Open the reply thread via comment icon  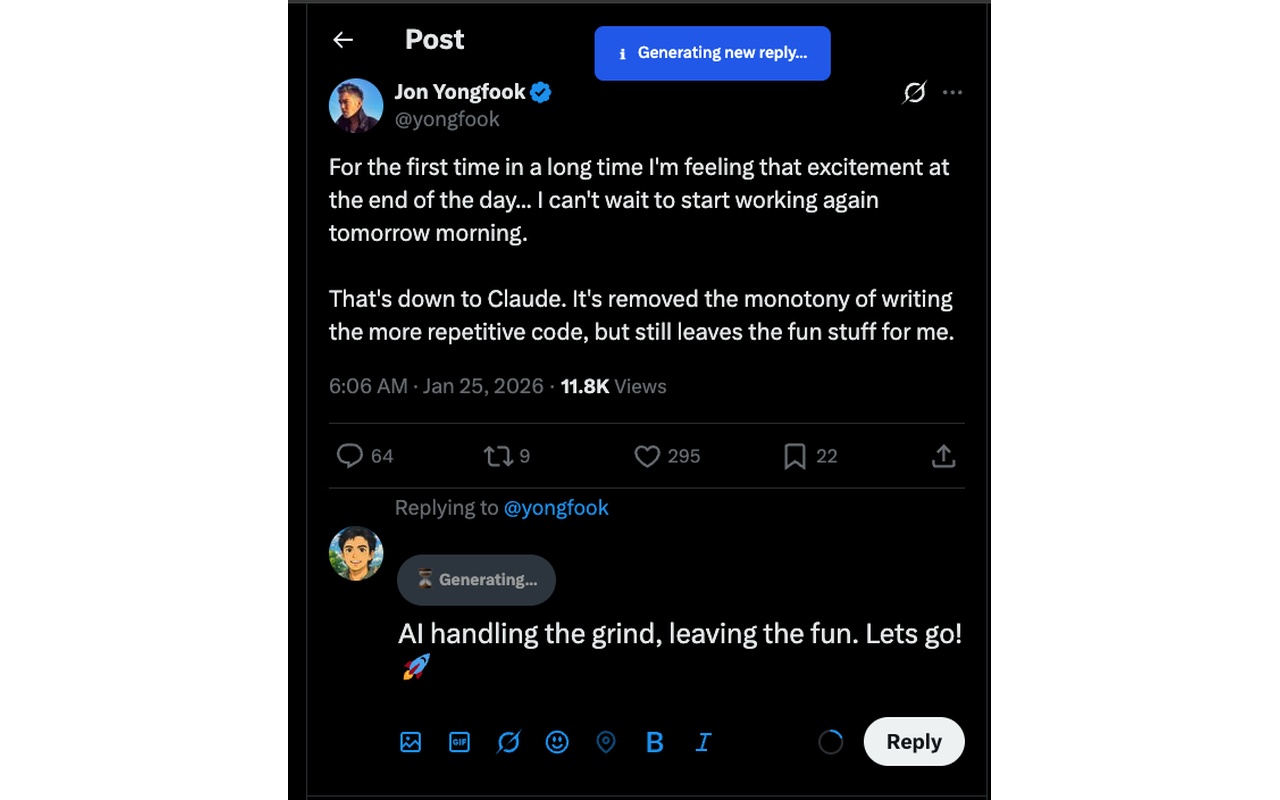349,456
